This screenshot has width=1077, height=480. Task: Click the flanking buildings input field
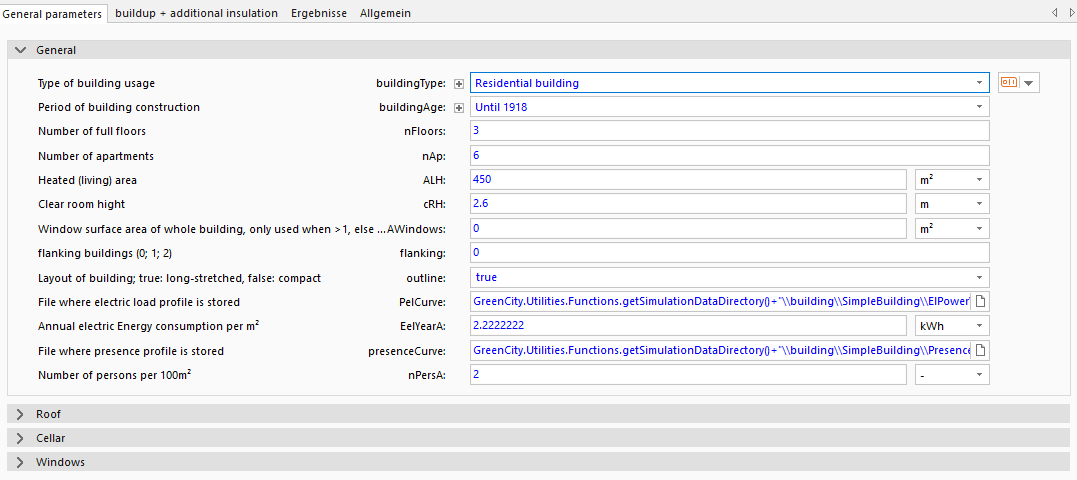pos(729,253)
